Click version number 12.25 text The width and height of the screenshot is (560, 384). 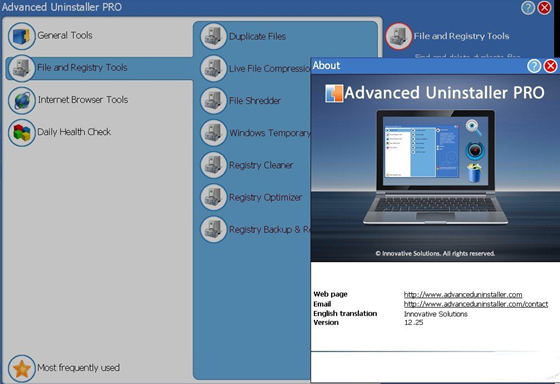pos(414,323)
